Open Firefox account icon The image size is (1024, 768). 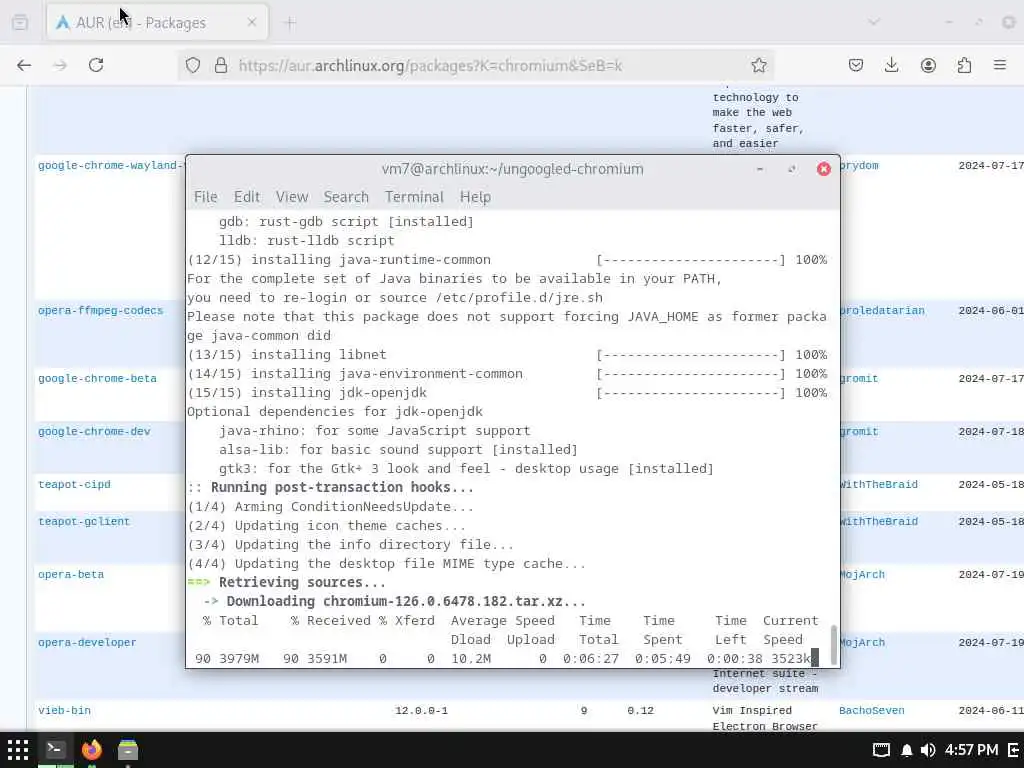coord(928,65)
